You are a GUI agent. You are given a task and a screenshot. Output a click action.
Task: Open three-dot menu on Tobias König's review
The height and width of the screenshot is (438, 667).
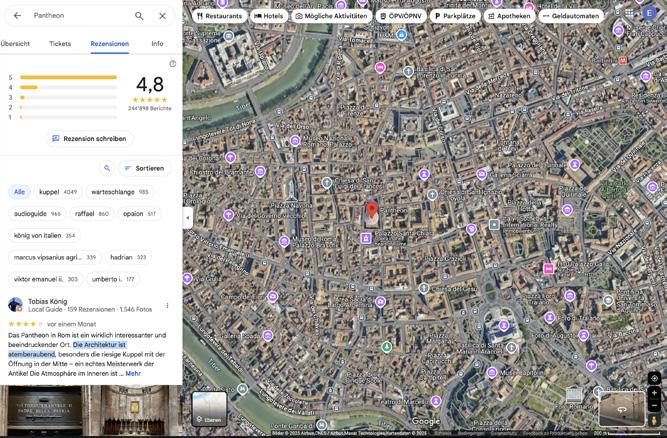pos(167,305)
